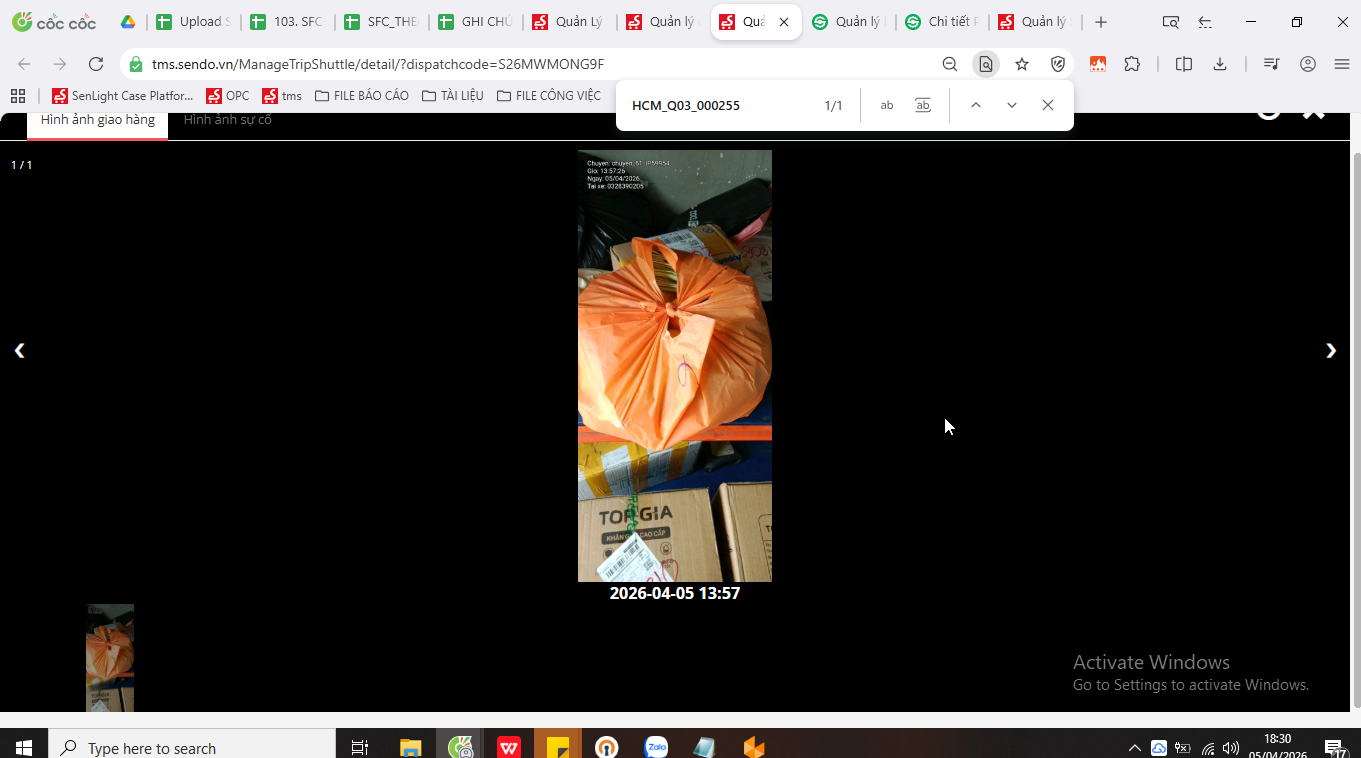This screenshot has width=1361, height=758.
Task: Open File Explorer from the taskbar
Action: [411, 747]
